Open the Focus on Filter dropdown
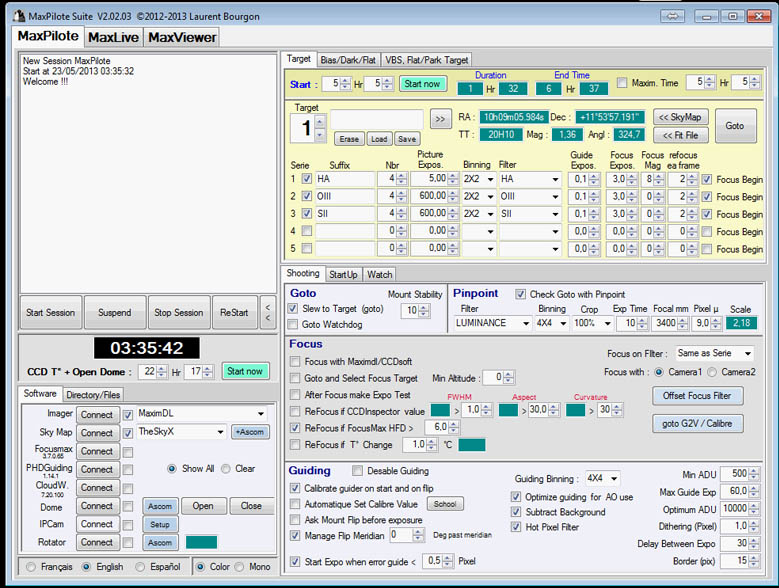The image size is (779, 588). point(714,353)
